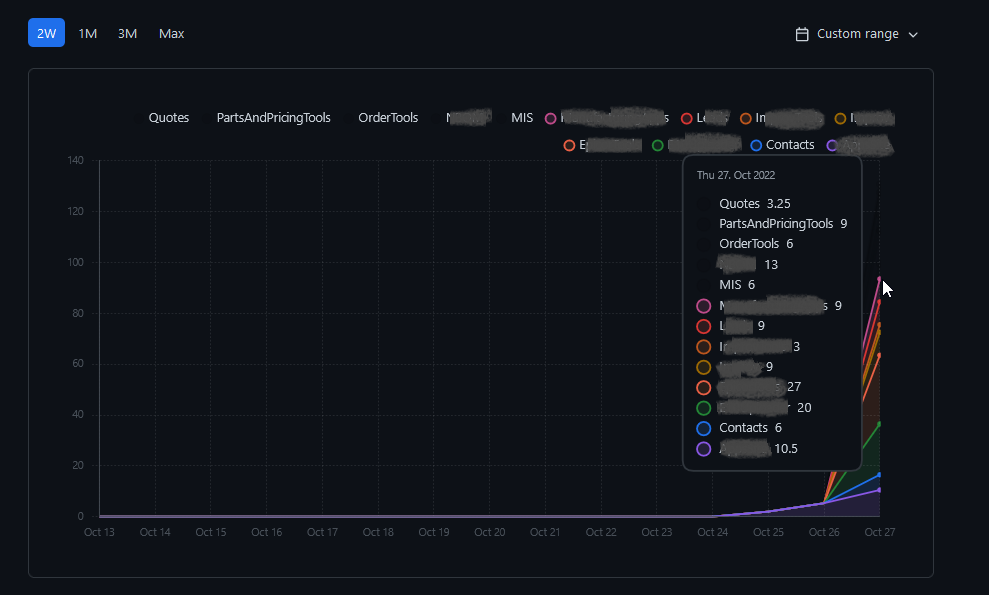Click the orange marker in the legend's second row
The height and width of the screenshot is (595, 989).
570,144
